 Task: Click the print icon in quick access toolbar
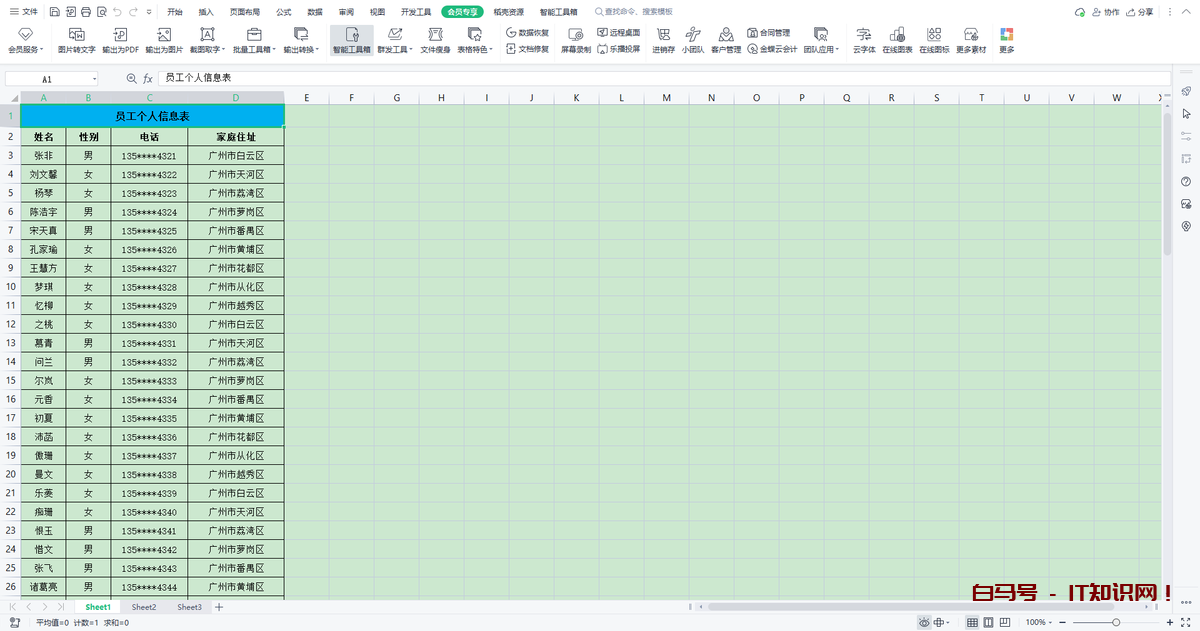(x=86, y=12)
